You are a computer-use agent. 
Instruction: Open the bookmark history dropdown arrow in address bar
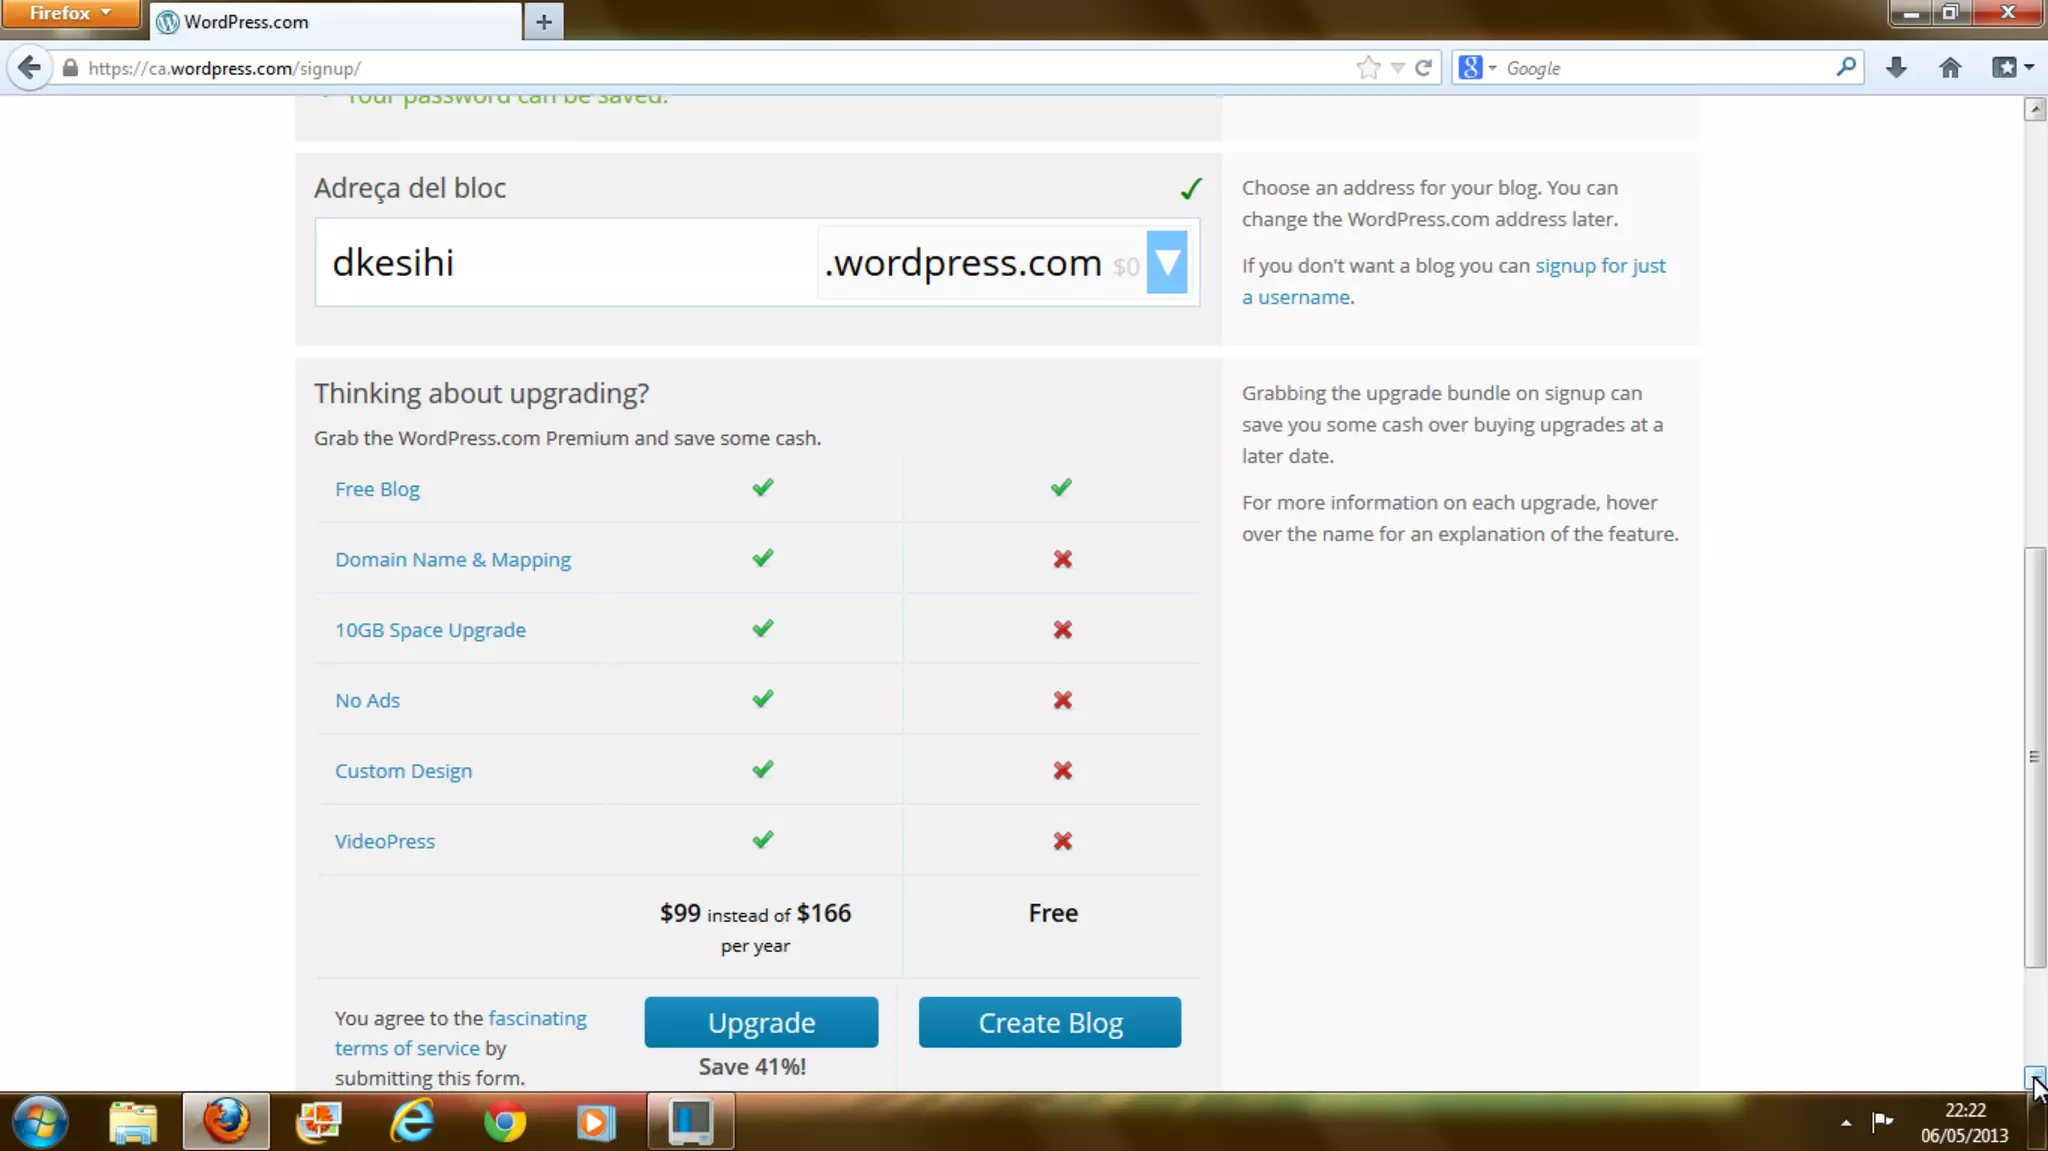[x=1398, y=68]
